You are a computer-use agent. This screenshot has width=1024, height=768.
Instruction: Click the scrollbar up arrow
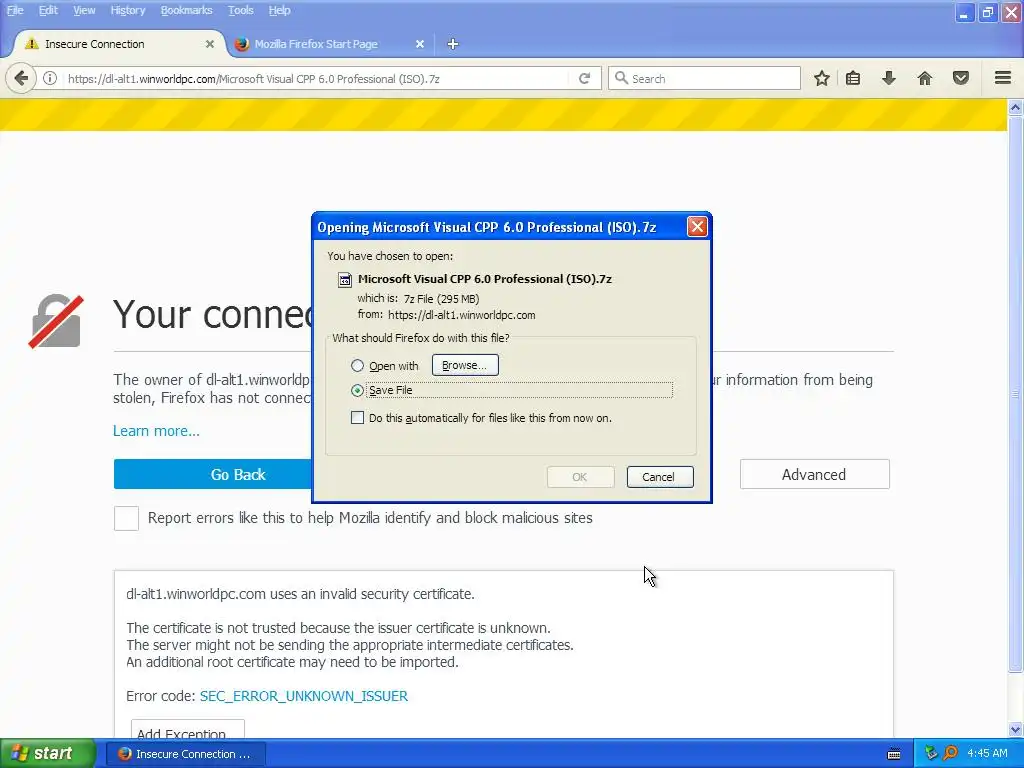(1016, 107)
